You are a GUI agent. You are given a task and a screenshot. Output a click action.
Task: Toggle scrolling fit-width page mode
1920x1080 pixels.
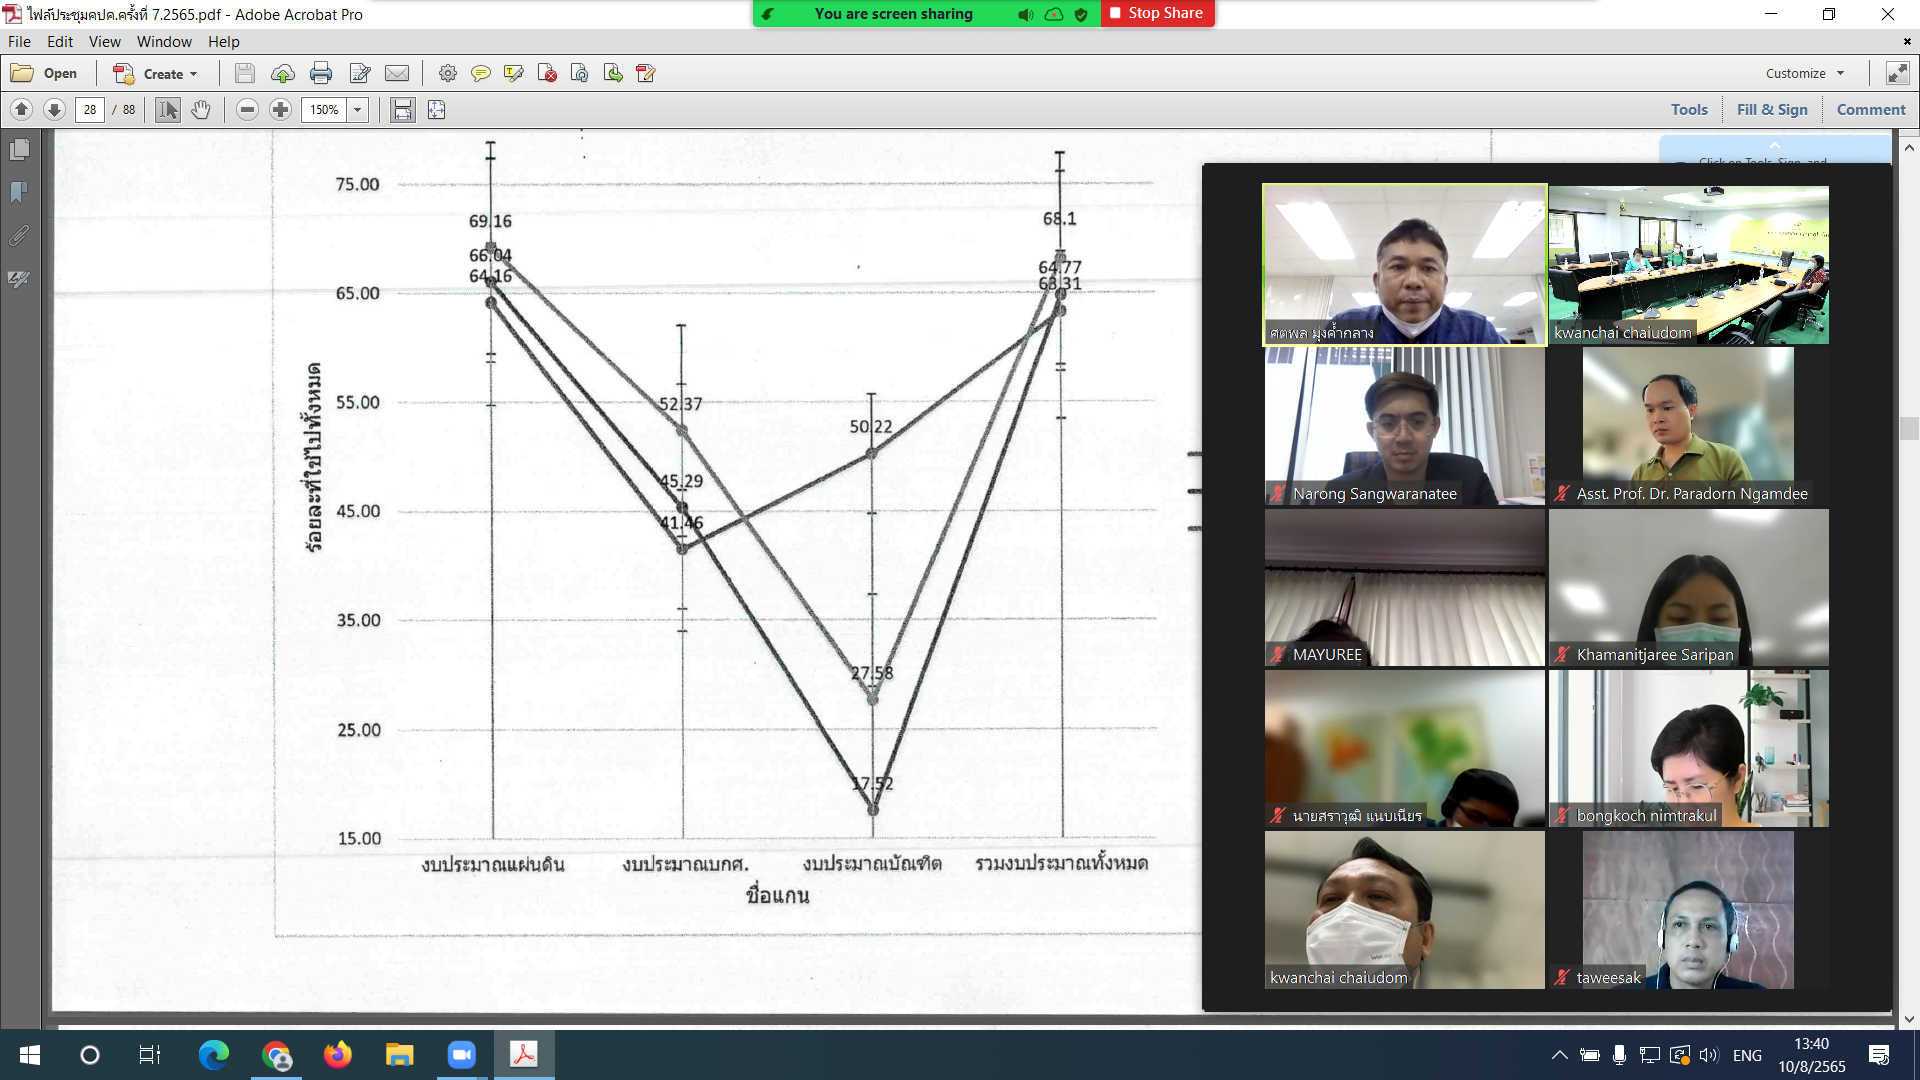[x=403, y=110]
